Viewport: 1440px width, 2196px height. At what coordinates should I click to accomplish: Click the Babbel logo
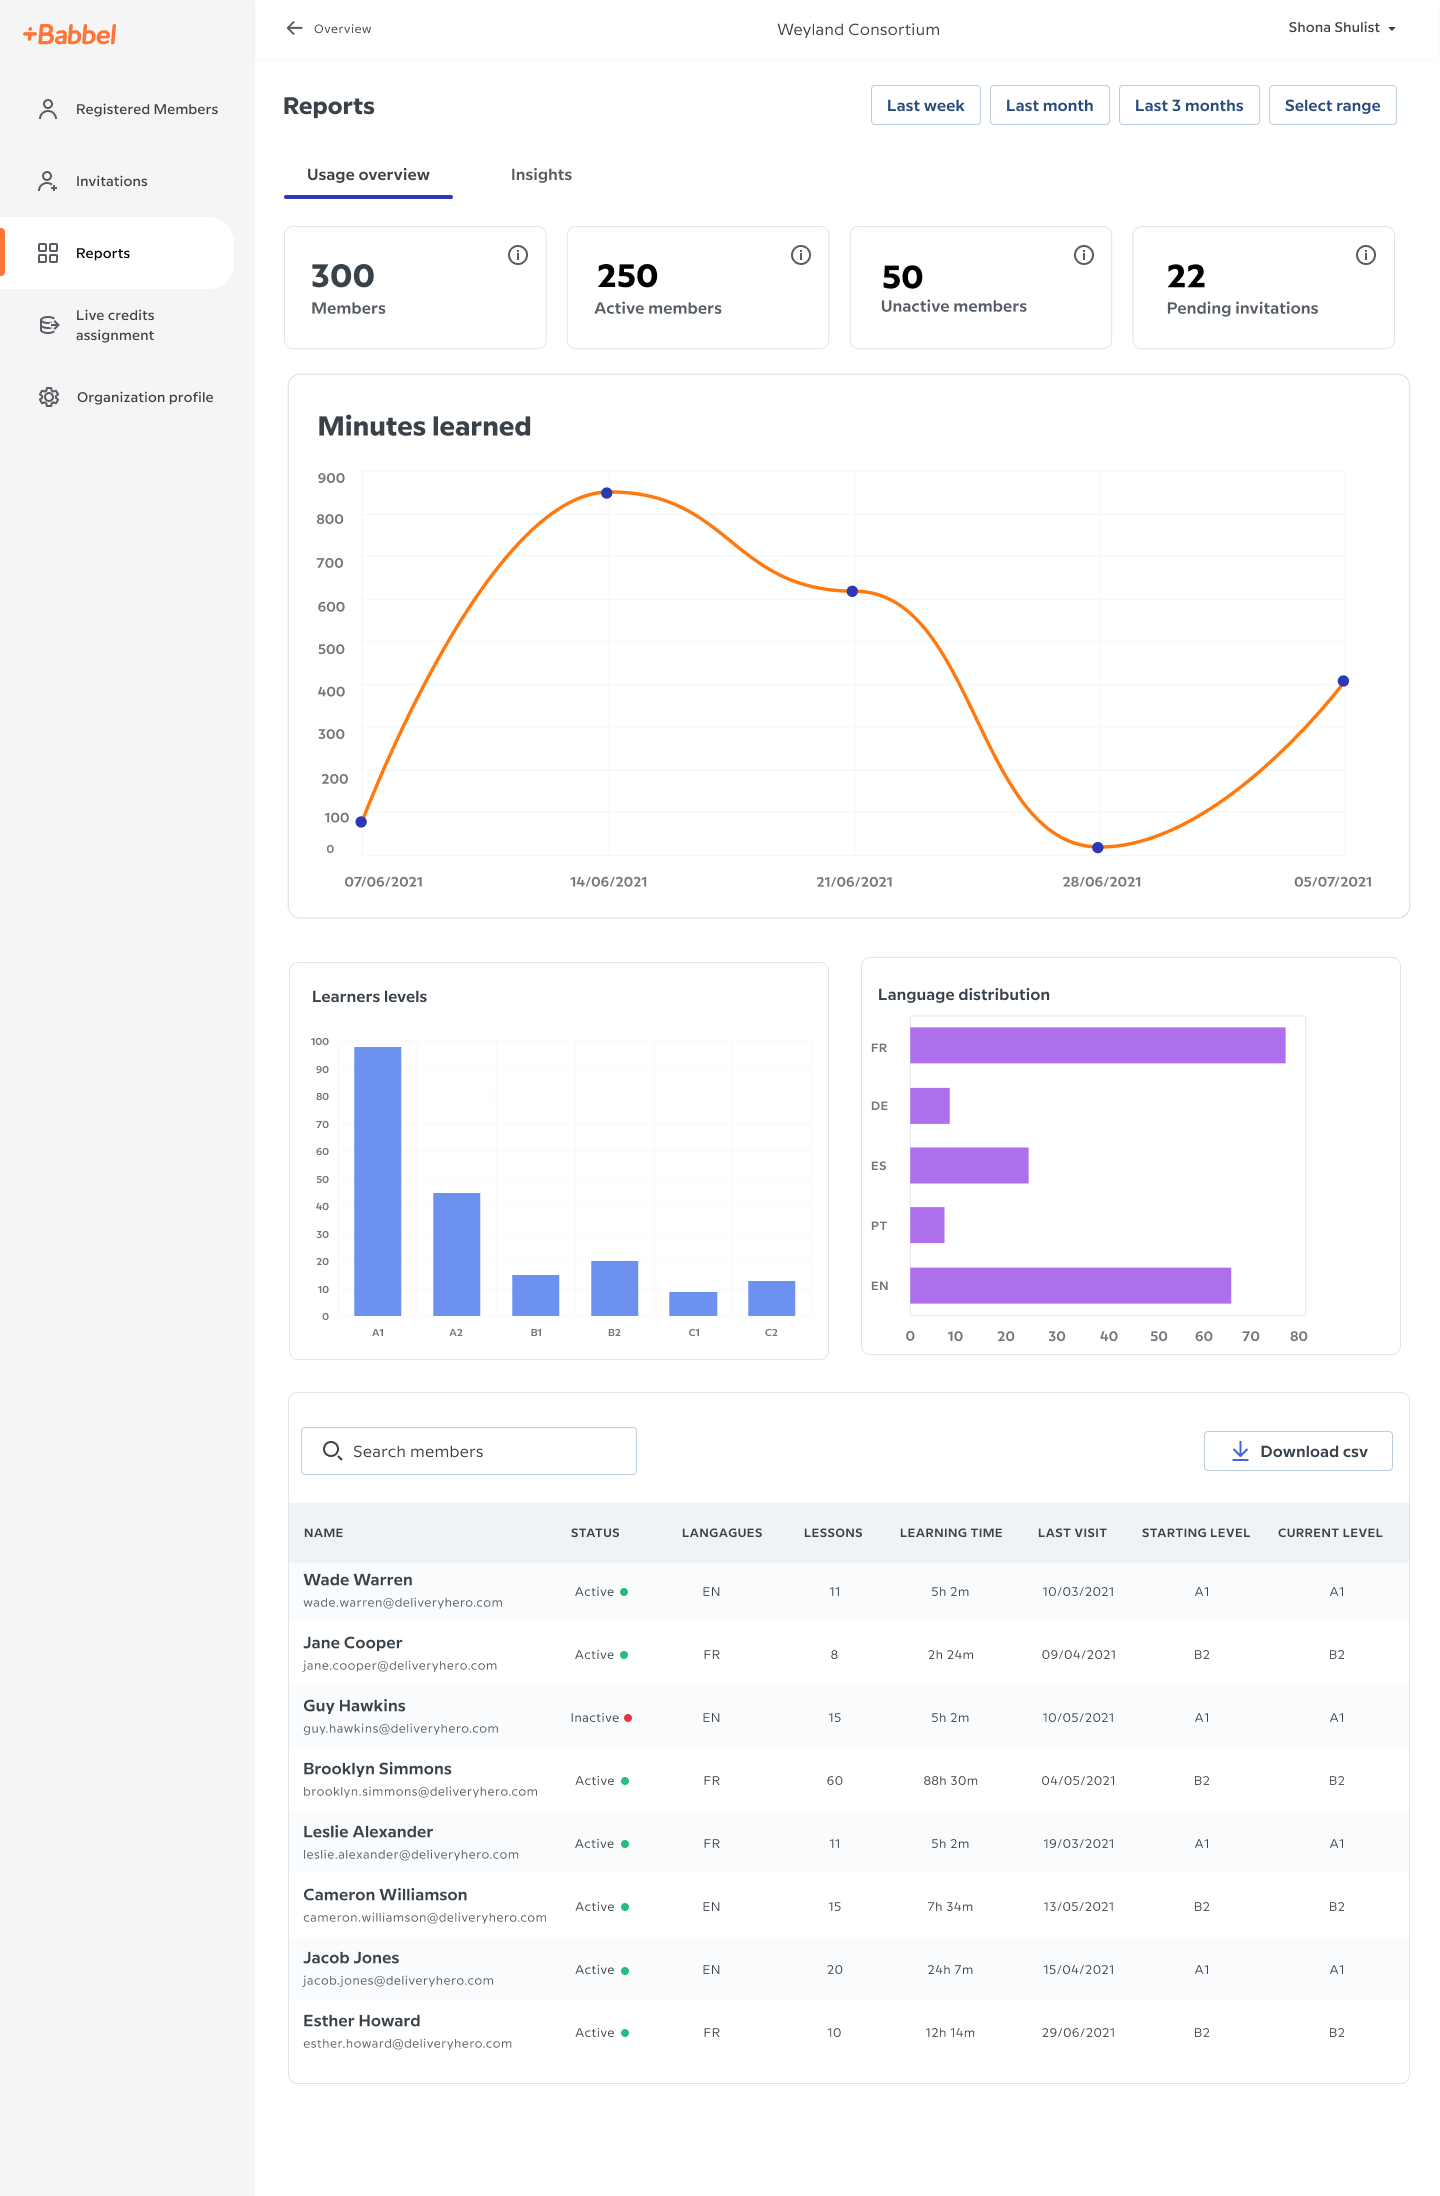[x=69, y=34]
